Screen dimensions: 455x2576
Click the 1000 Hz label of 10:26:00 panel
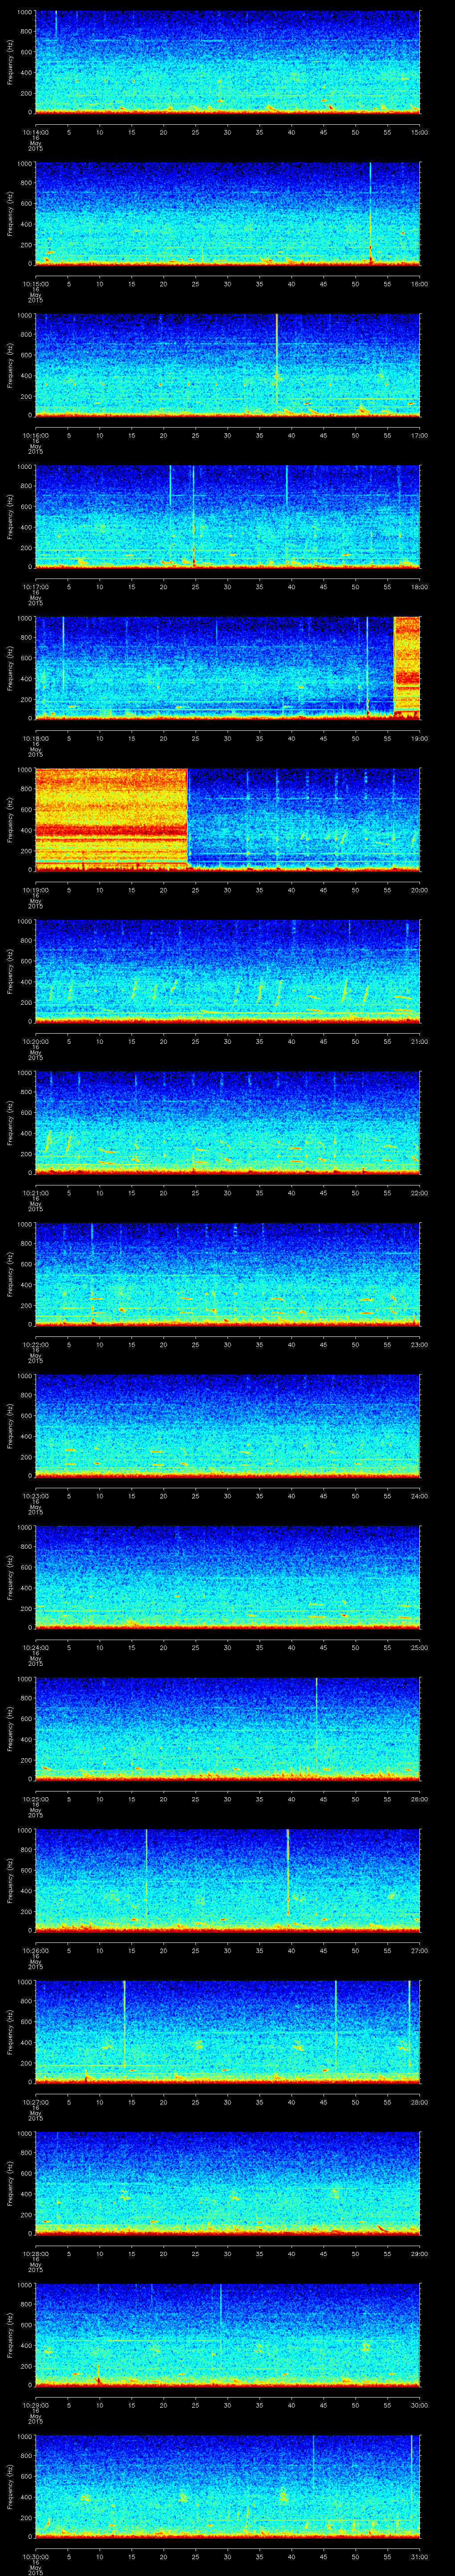[x=24, y=1831]
